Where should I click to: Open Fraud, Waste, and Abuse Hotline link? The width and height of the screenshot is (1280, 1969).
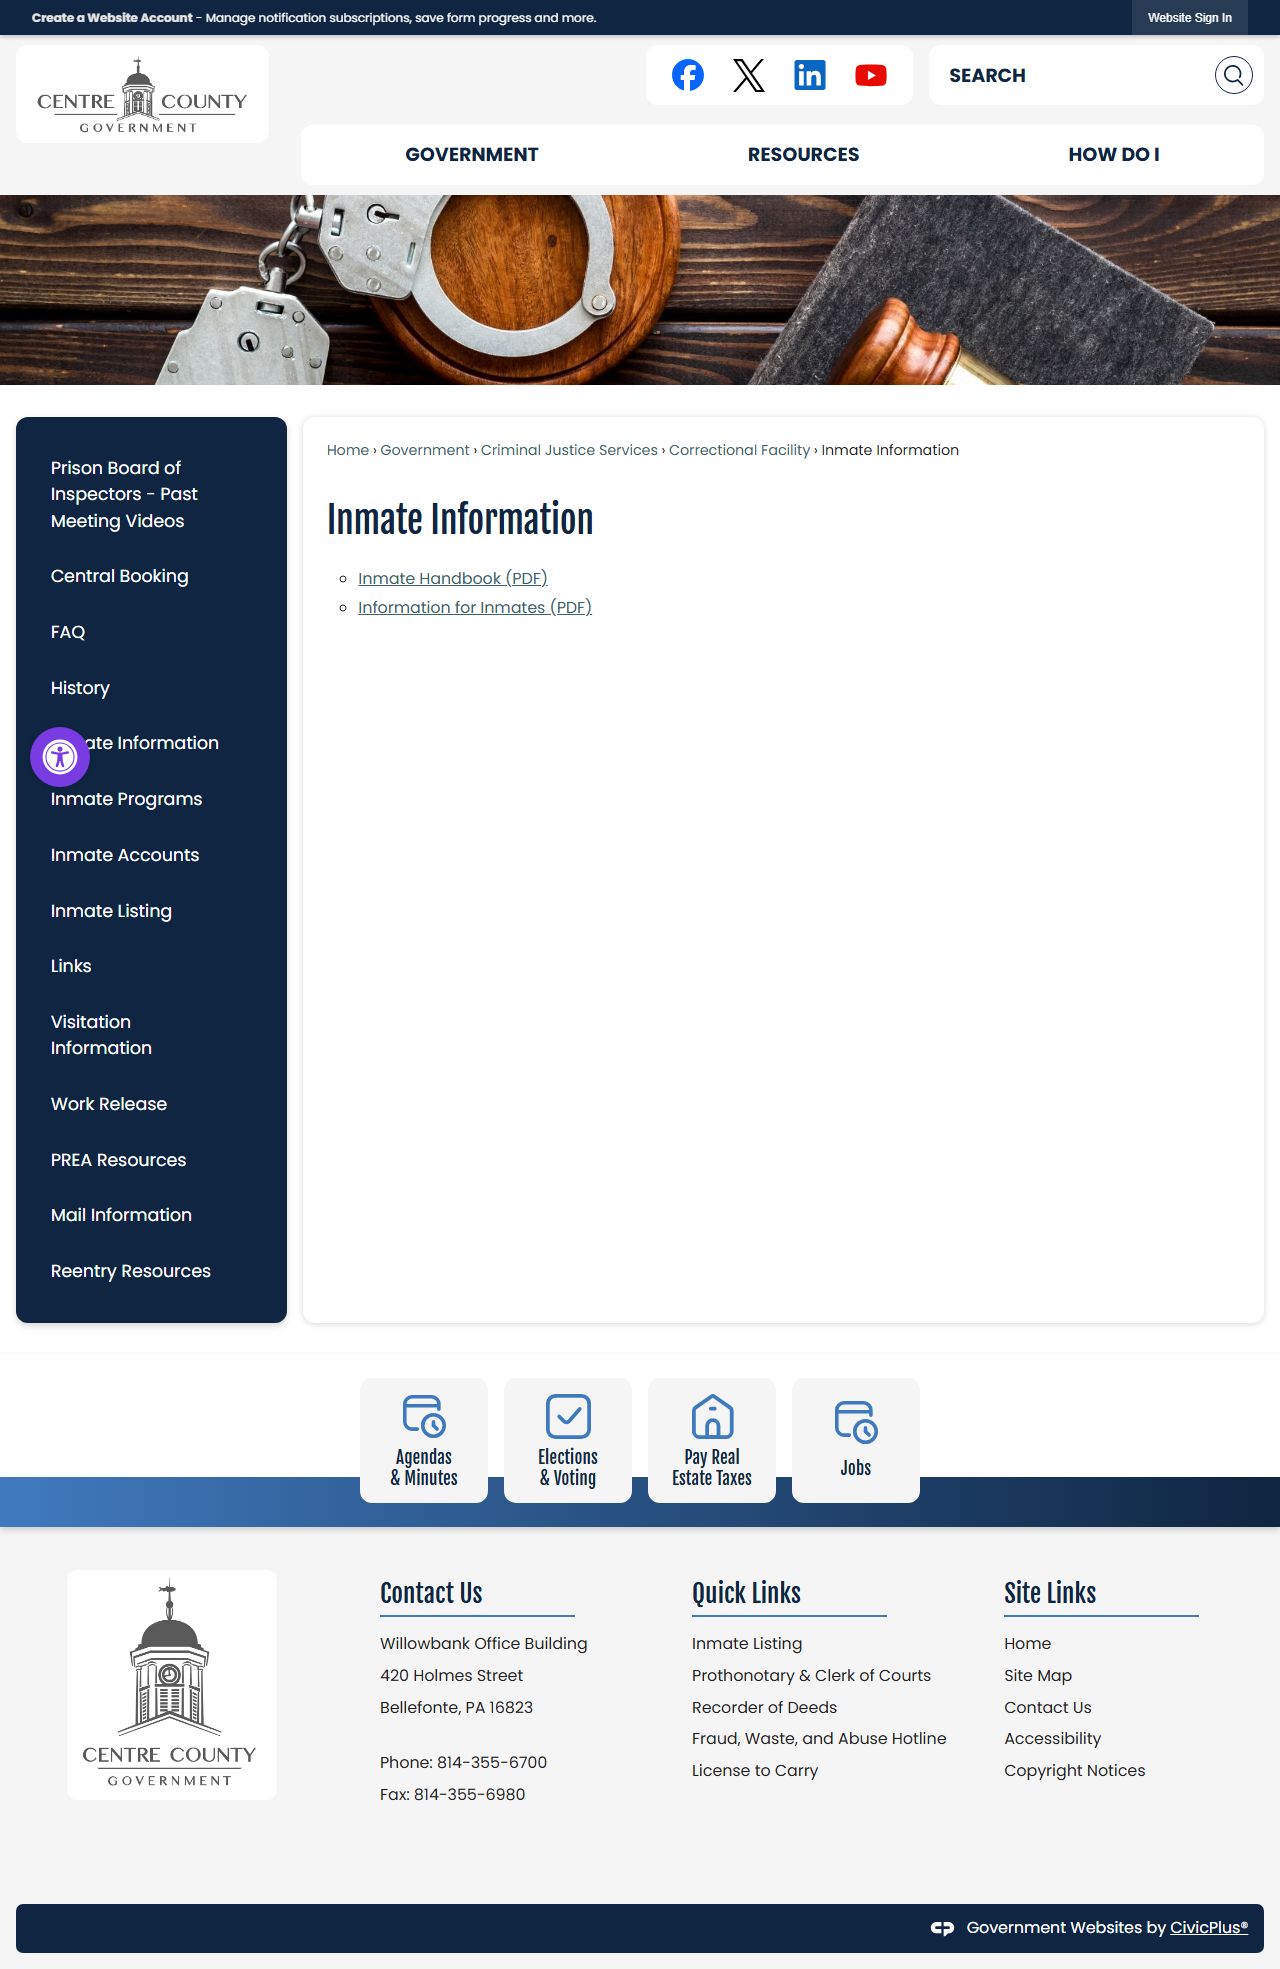tap(819, 1738)
